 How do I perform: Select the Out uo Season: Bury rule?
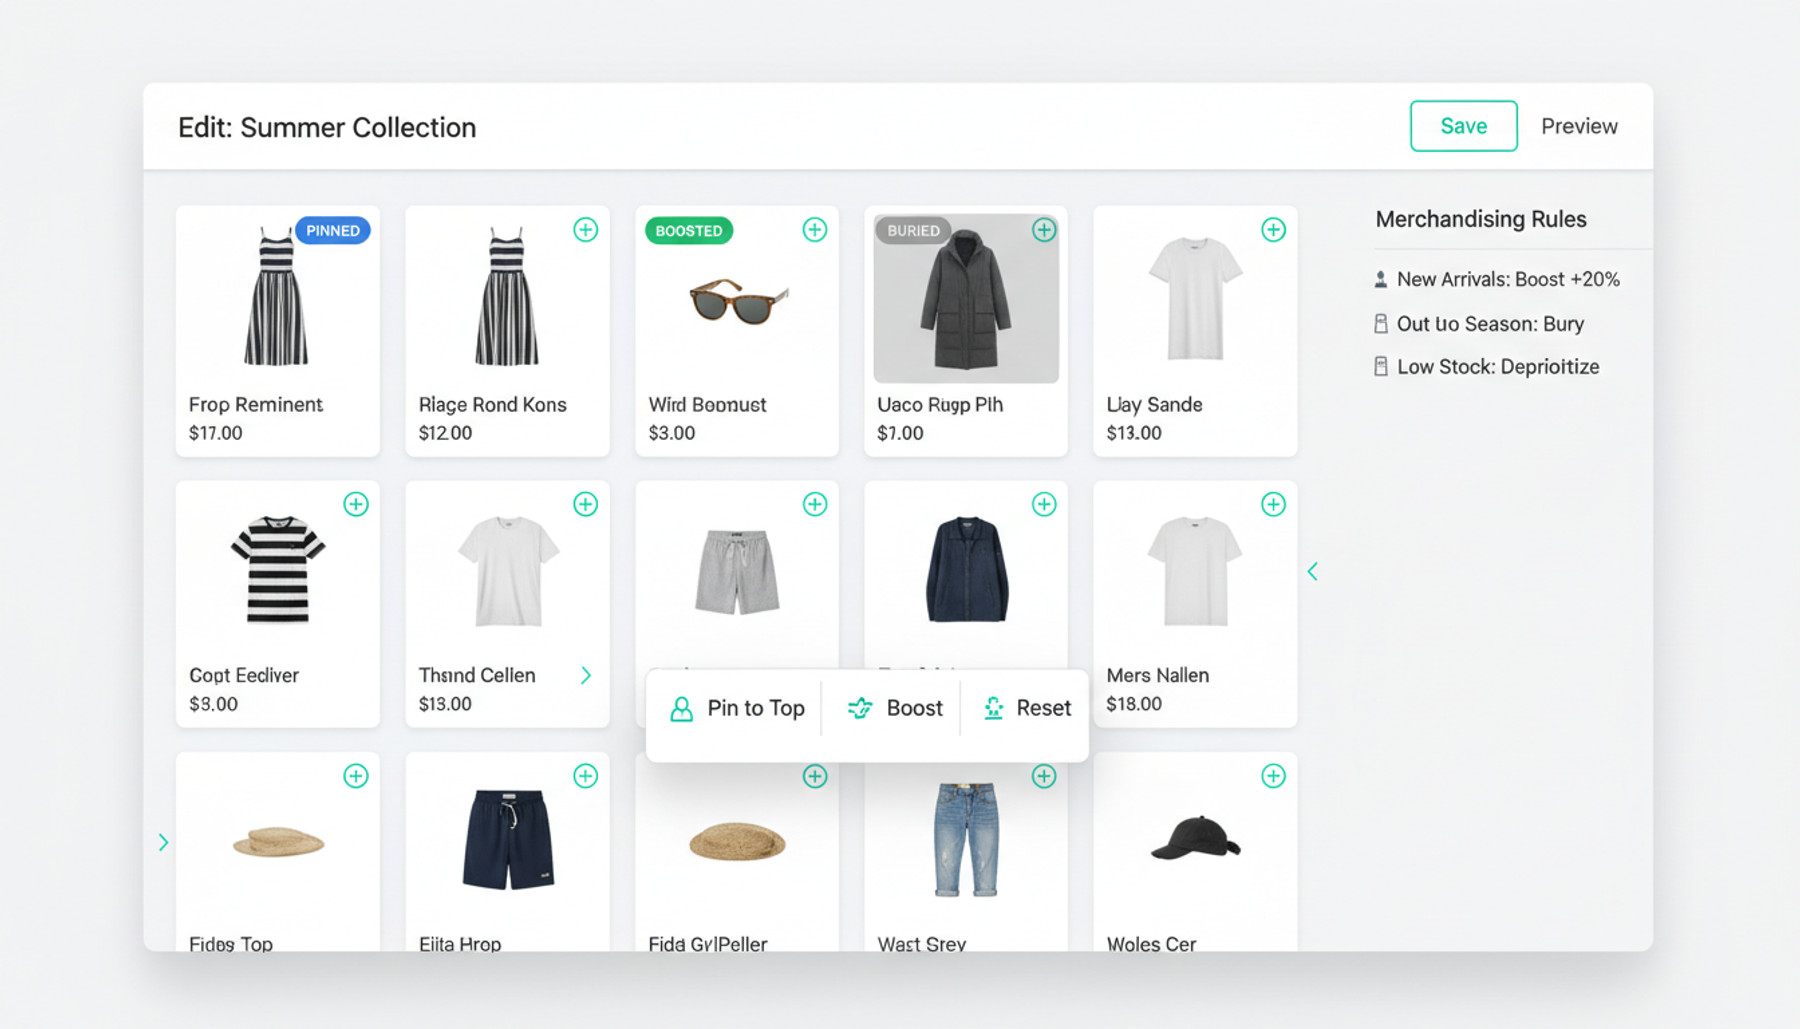click(1479, 324)
